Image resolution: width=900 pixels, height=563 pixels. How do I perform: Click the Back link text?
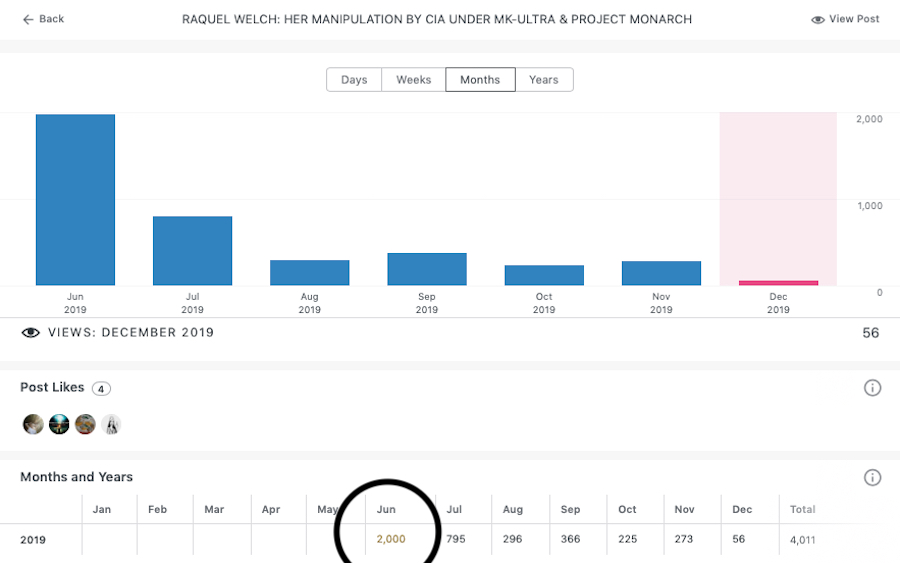52,19
